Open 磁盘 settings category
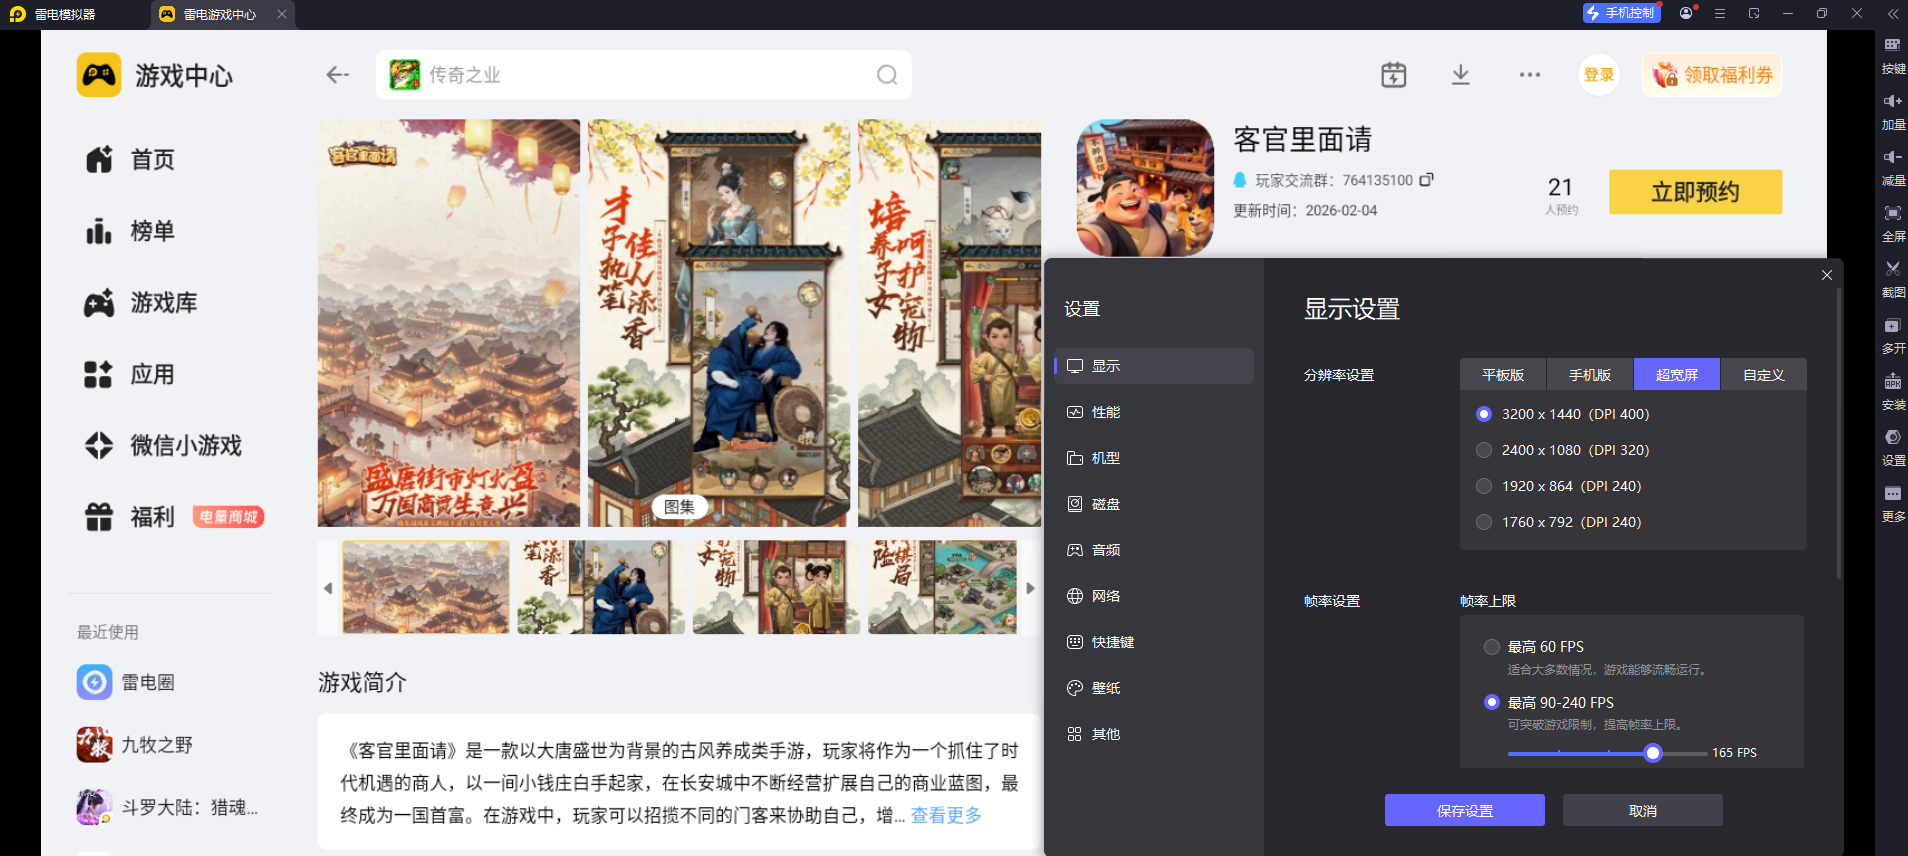1908x856 pixels. (x=1154, y=504)
